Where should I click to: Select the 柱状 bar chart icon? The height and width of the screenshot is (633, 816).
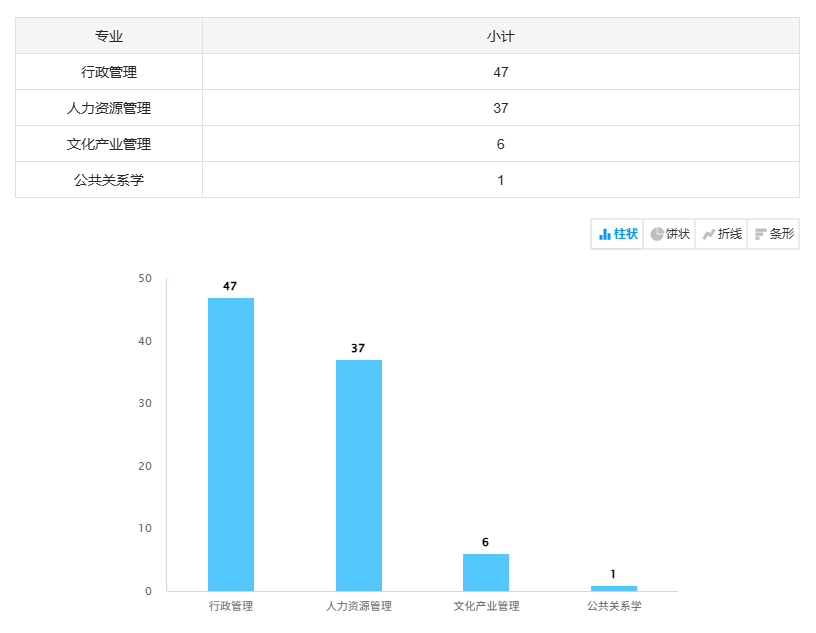617,234
